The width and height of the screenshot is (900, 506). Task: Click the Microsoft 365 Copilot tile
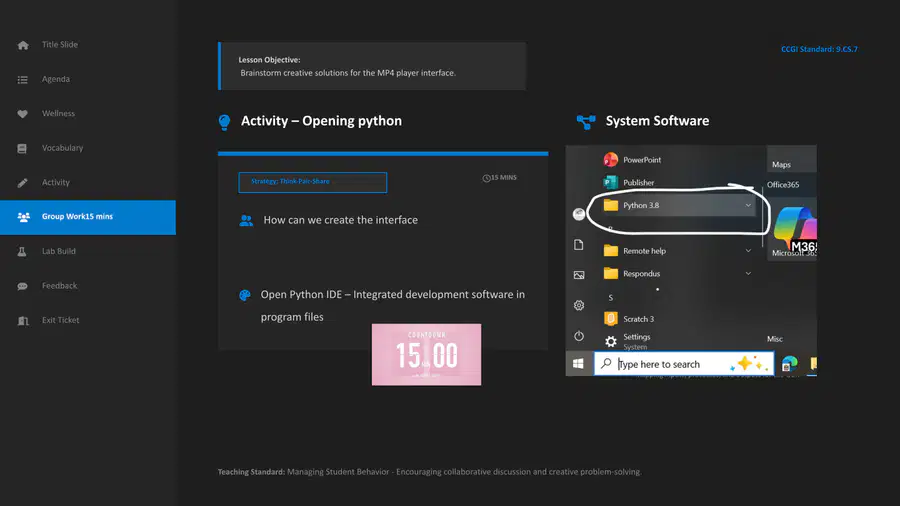click(794, 229)
